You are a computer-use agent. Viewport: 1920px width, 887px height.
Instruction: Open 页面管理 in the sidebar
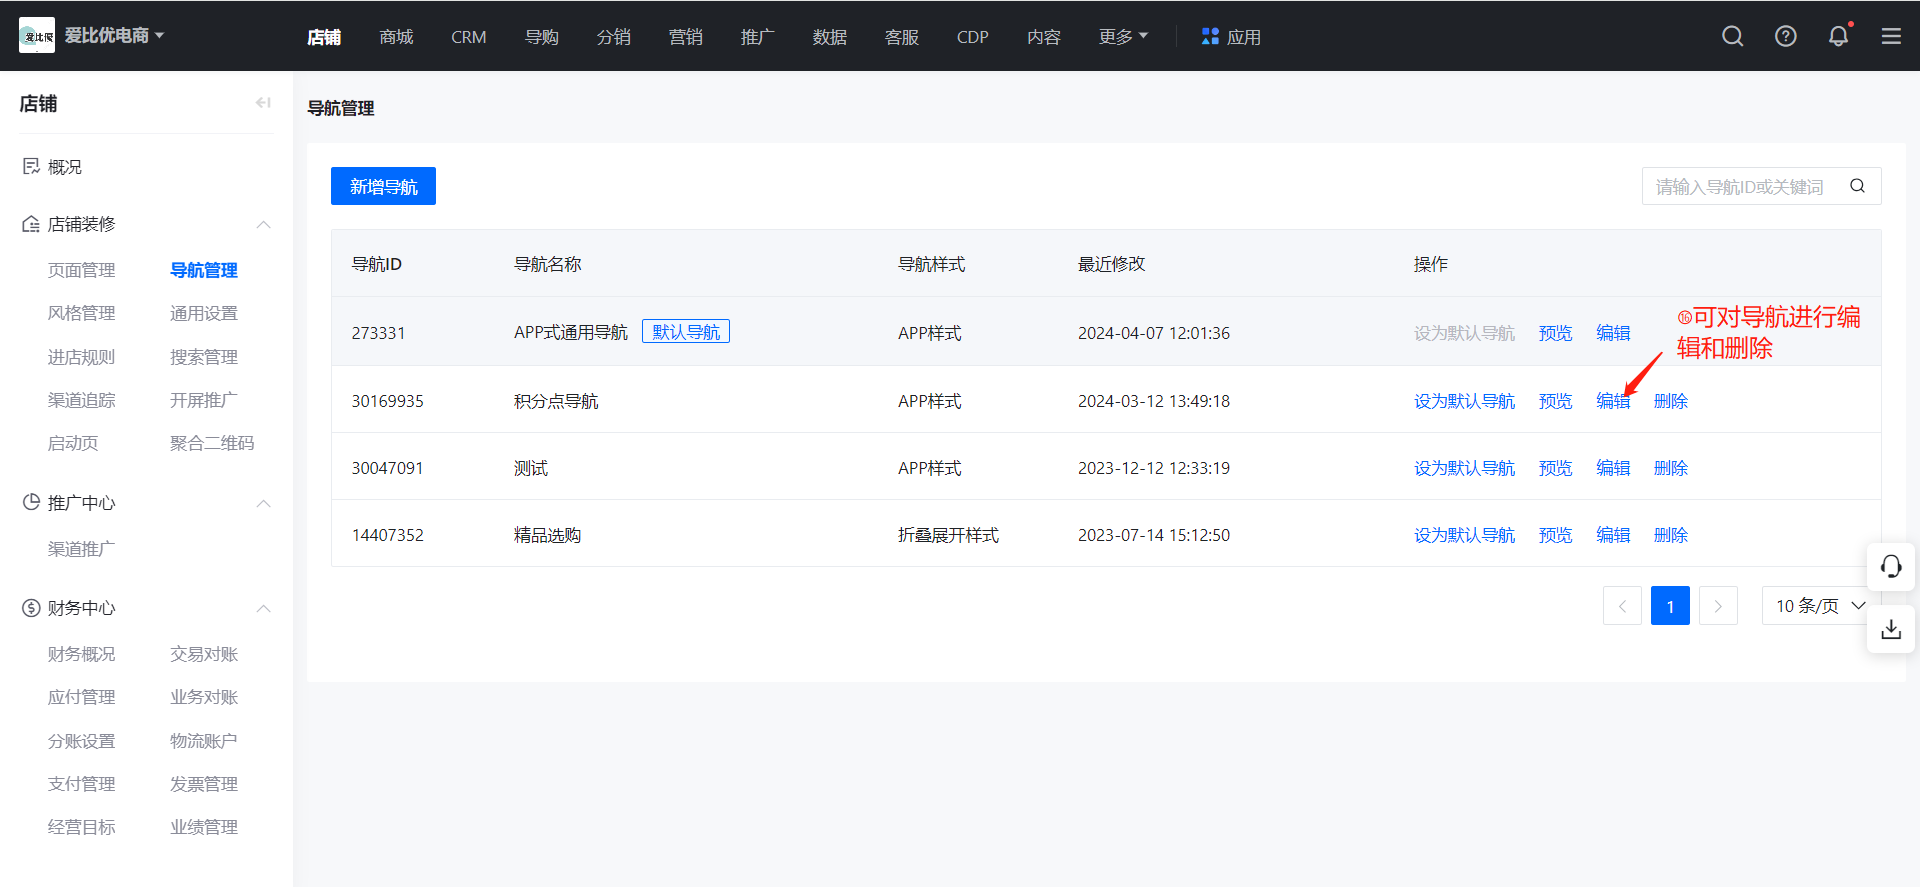point(81,270)
